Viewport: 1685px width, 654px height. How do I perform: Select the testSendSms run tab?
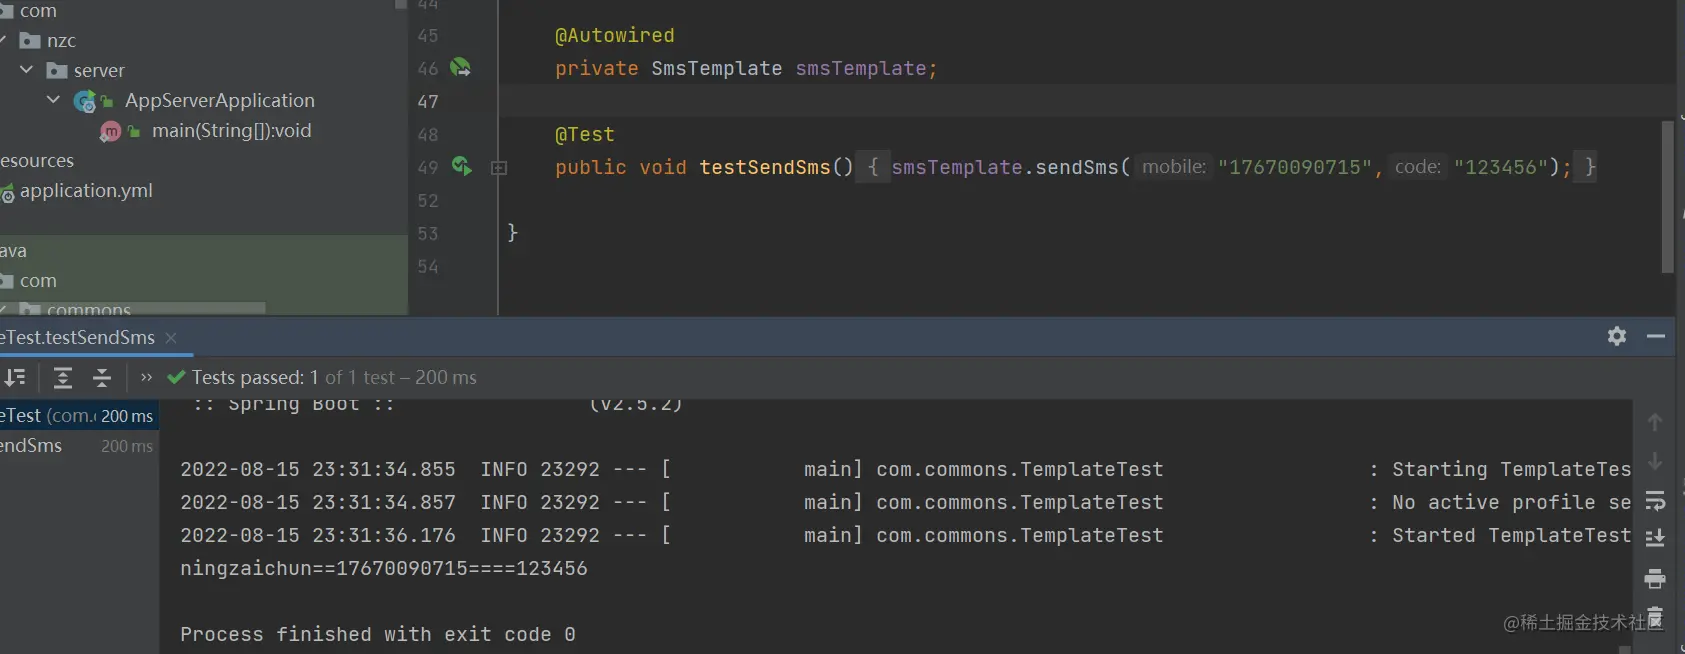click(78, 337)
